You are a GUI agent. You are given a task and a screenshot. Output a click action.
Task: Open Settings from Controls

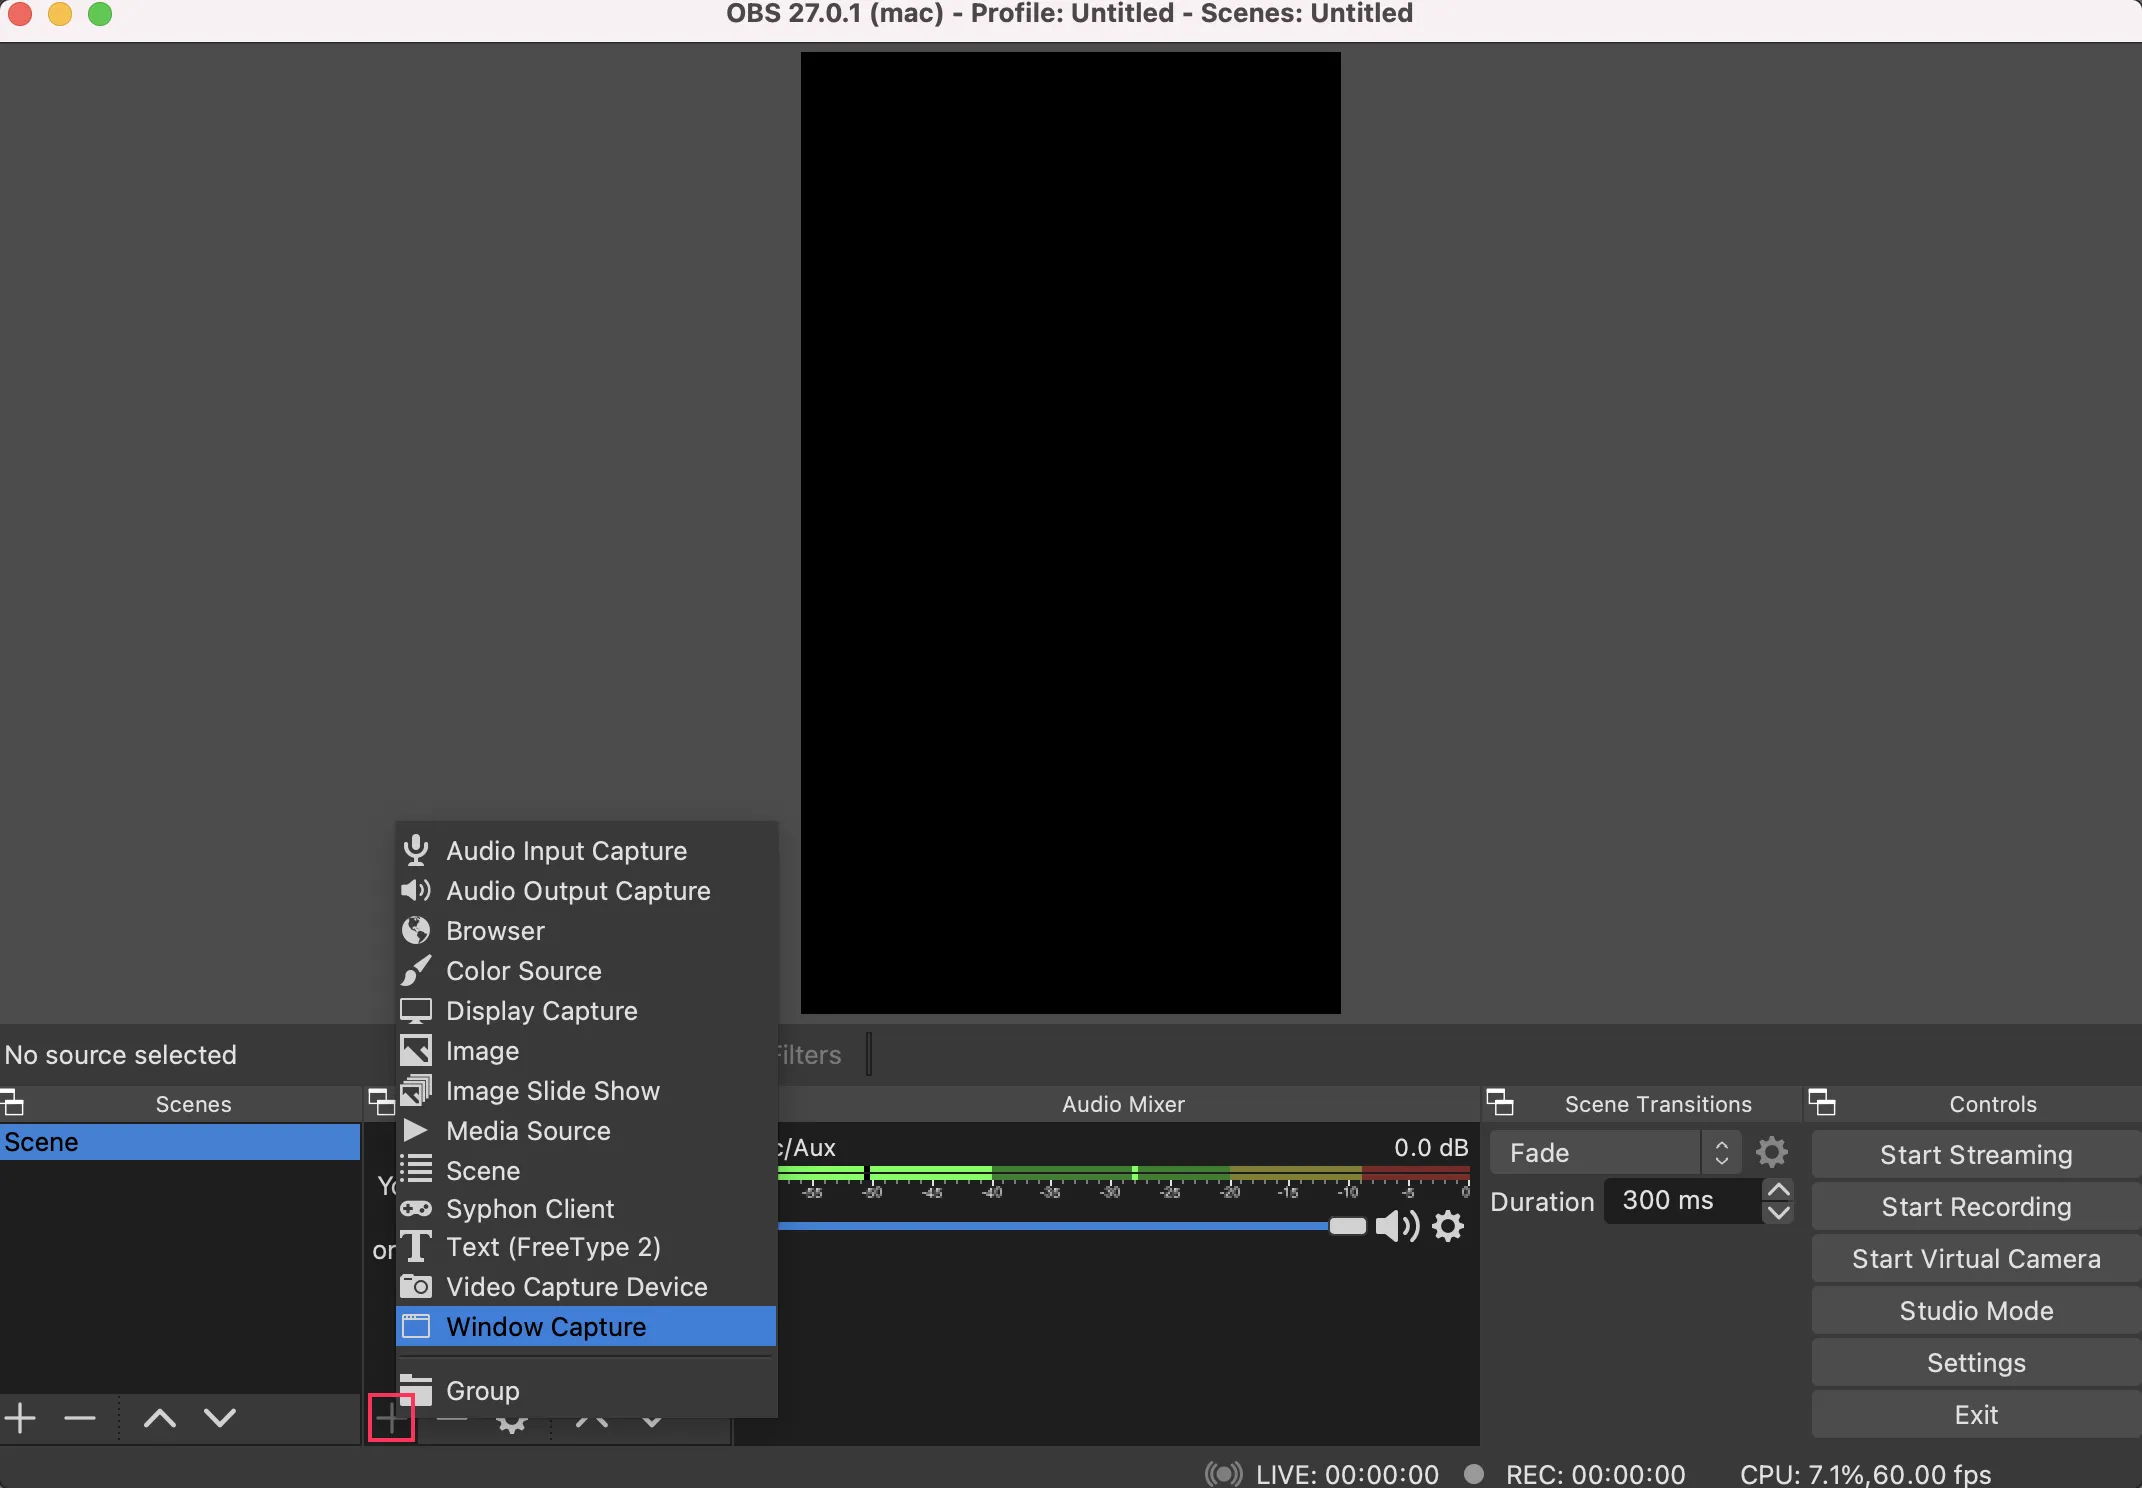point(1976,1363)
